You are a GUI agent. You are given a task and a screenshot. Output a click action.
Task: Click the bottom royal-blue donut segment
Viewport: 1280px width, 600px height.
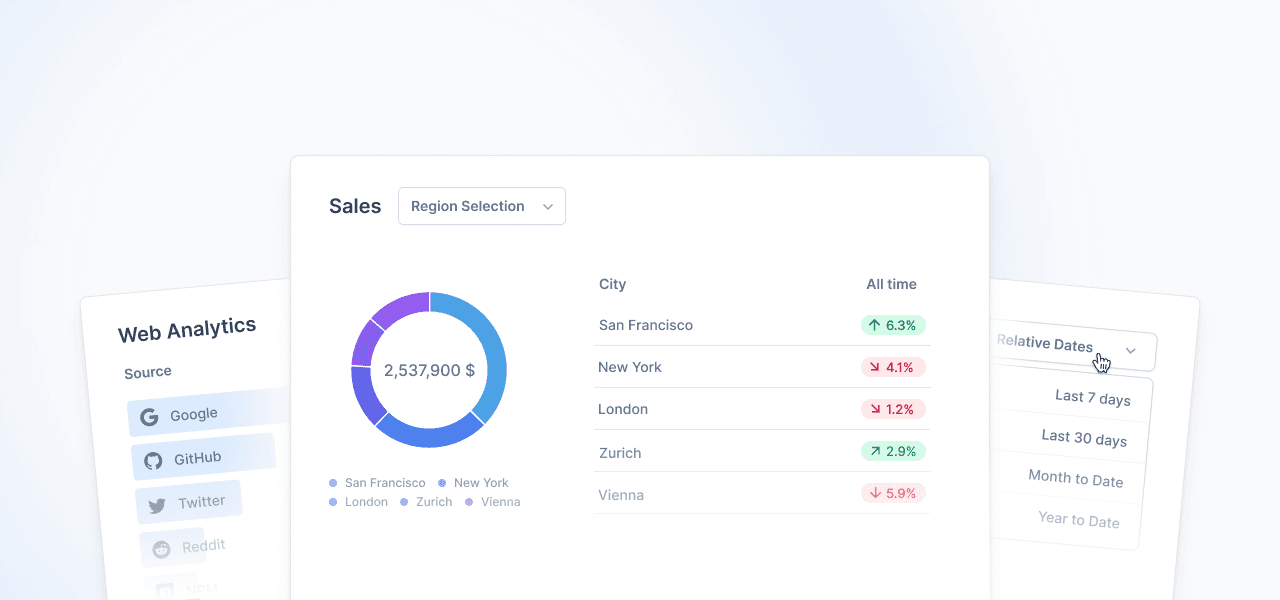[x=431, y=434]
